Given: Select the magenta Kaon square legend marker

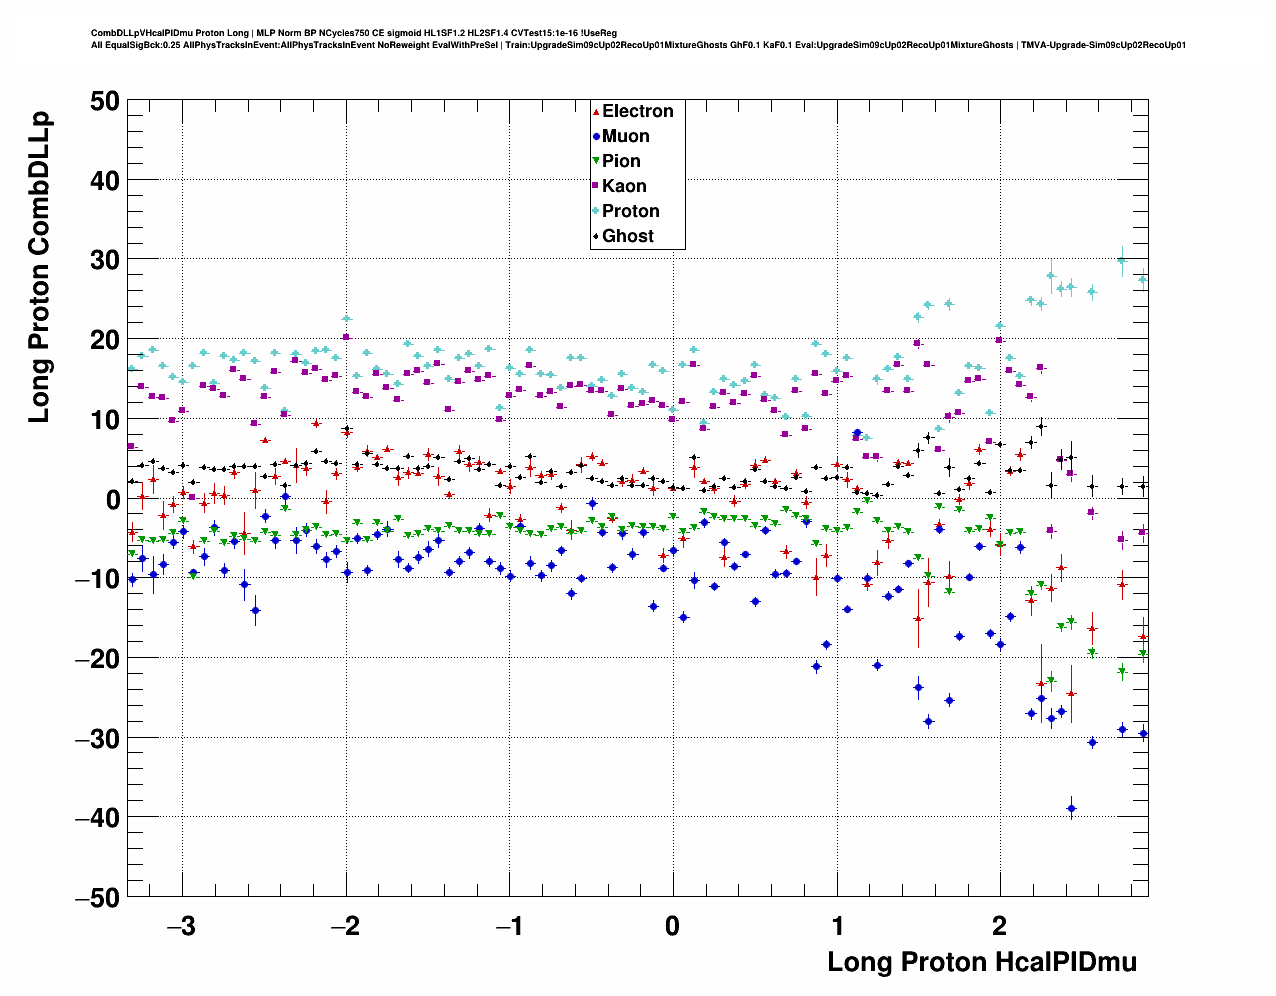Looking at the screenshot, I should pyautogui.click(x=596, y=186).
